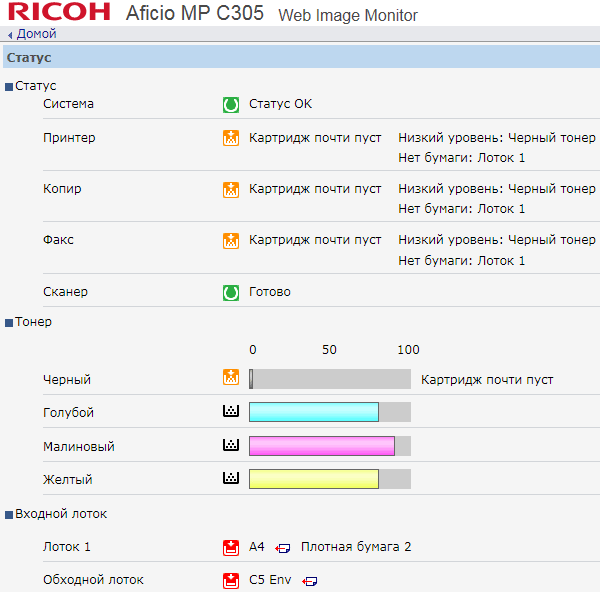Click the System status OK green icon

pyautogui.click(x=231, y=104)
